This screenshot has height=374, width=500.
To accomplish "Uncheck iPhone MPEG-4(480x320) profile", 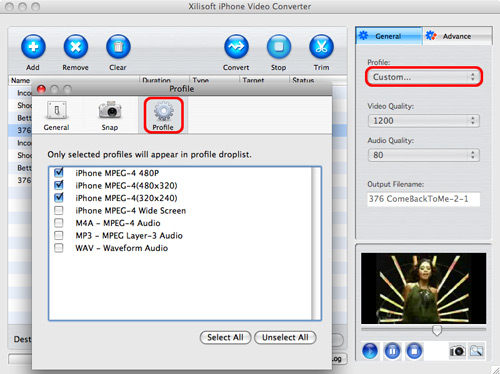I will tap(59, 185).
